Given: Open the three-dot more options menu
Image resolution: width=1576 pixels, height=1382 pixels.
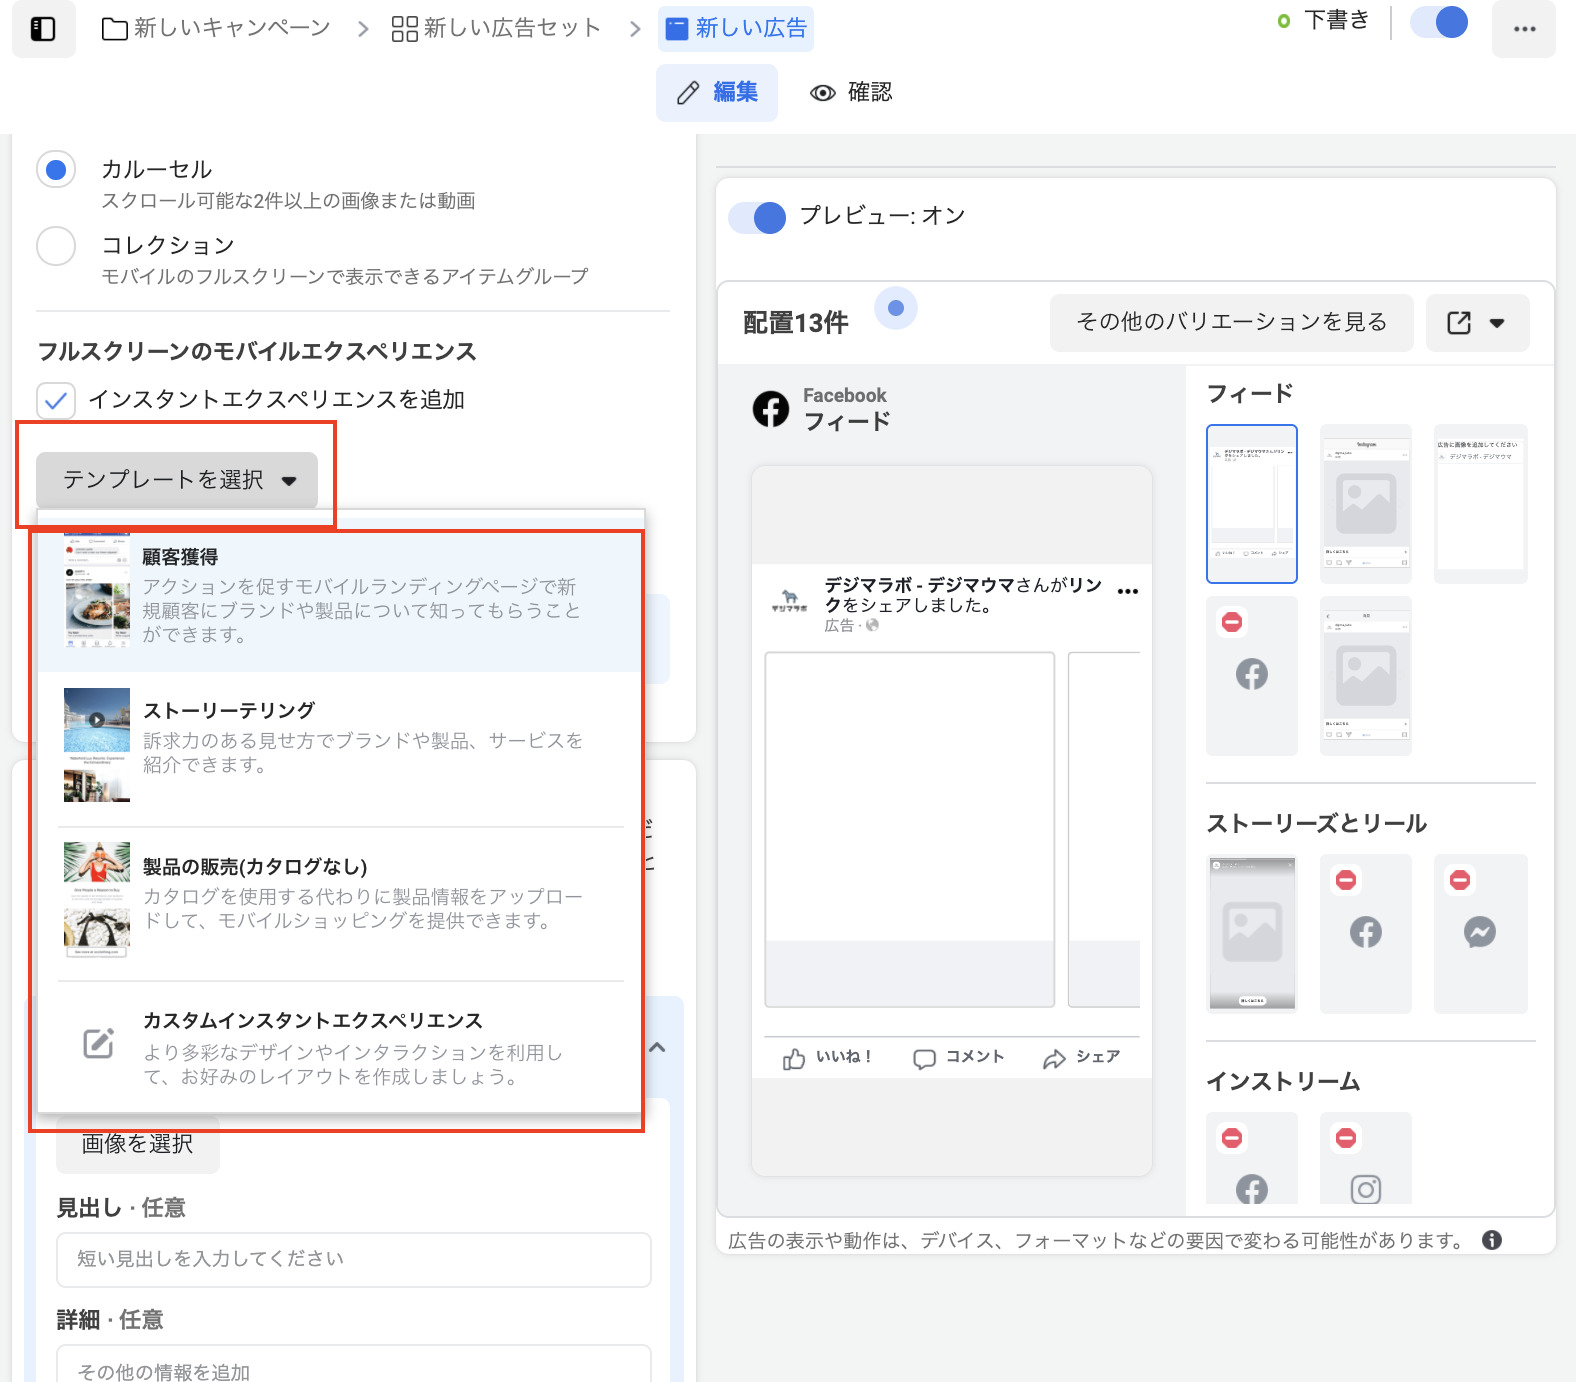Looking at the screenshot, I should click(x=1523, y=29).
